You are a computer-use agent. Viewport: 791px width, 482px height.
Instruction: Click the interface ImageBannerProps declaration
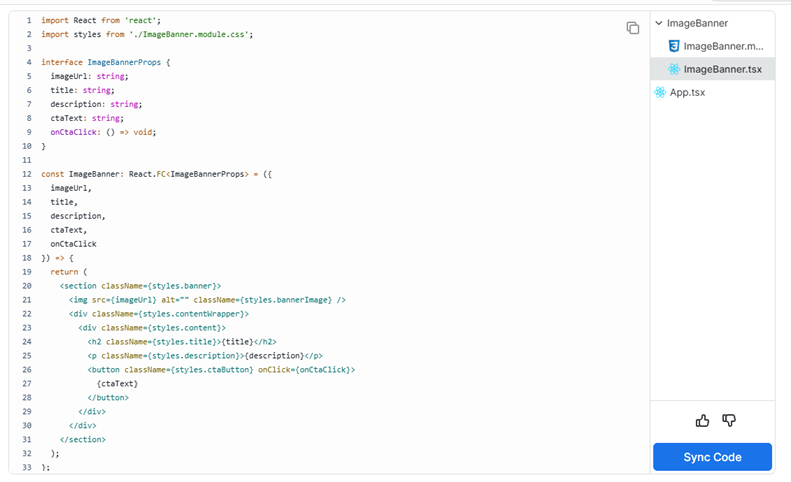pyautogui.click(x=106, y=62)
